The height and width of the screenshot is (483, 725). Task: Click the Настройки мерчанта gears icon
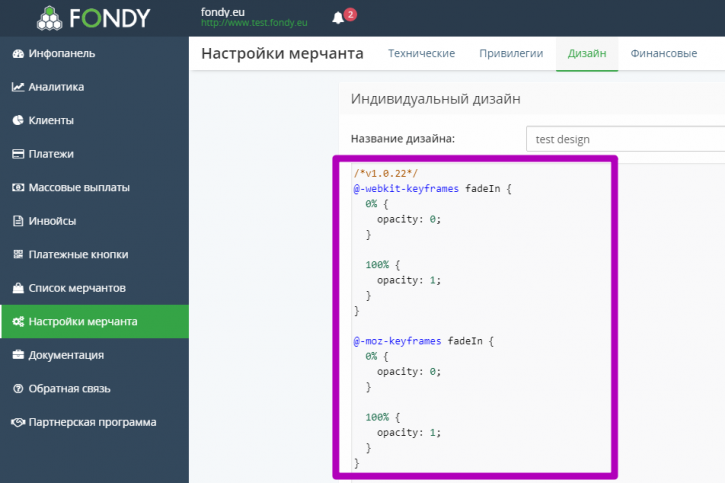coord(18,321)
